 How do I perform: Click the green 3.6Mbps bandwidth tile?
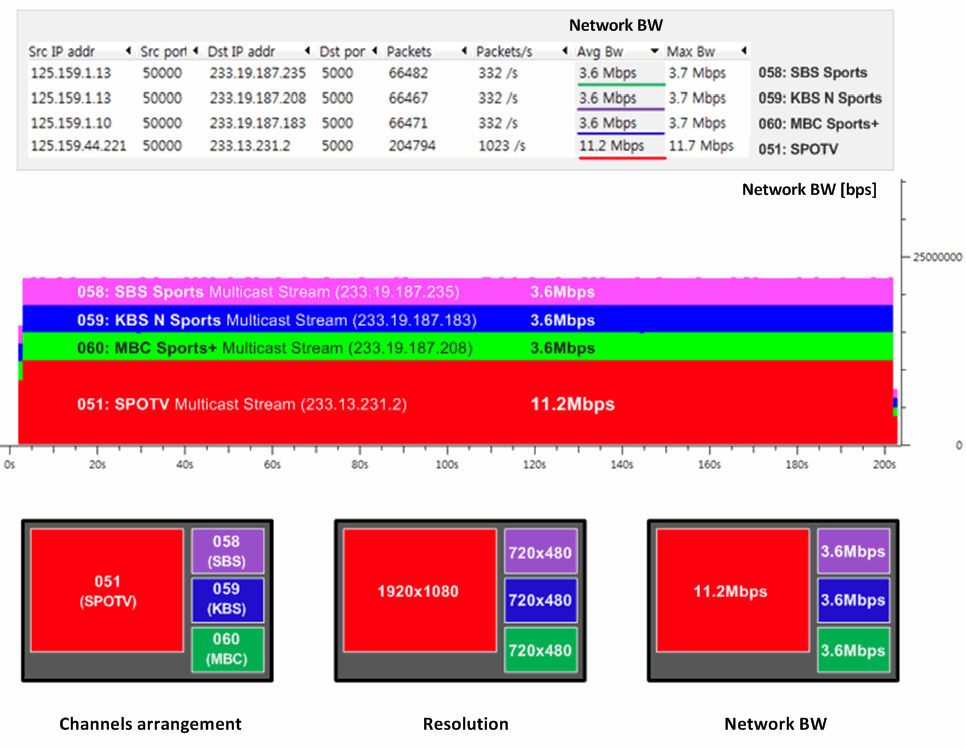click(x=853, y=650)
